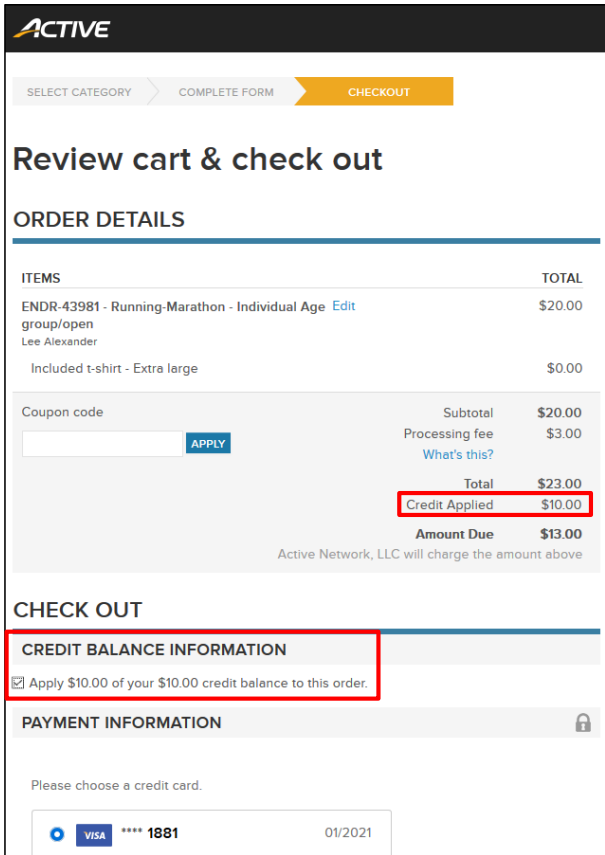Viewport: 605px width, 855px height.
Task: Click the secure payment lock icon
Action: 583,722
